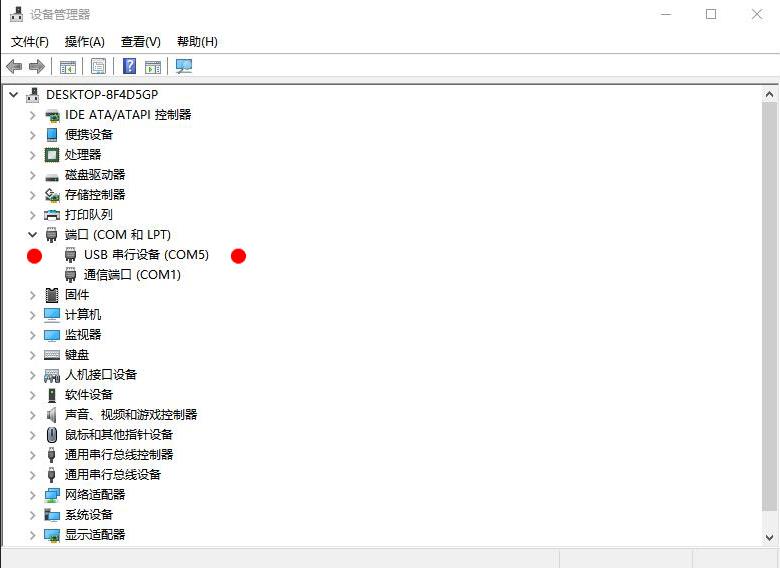The image size is (780, 568).
Task: Toggle the console tree pane toolbar icon
Action: tap(68, 66)
